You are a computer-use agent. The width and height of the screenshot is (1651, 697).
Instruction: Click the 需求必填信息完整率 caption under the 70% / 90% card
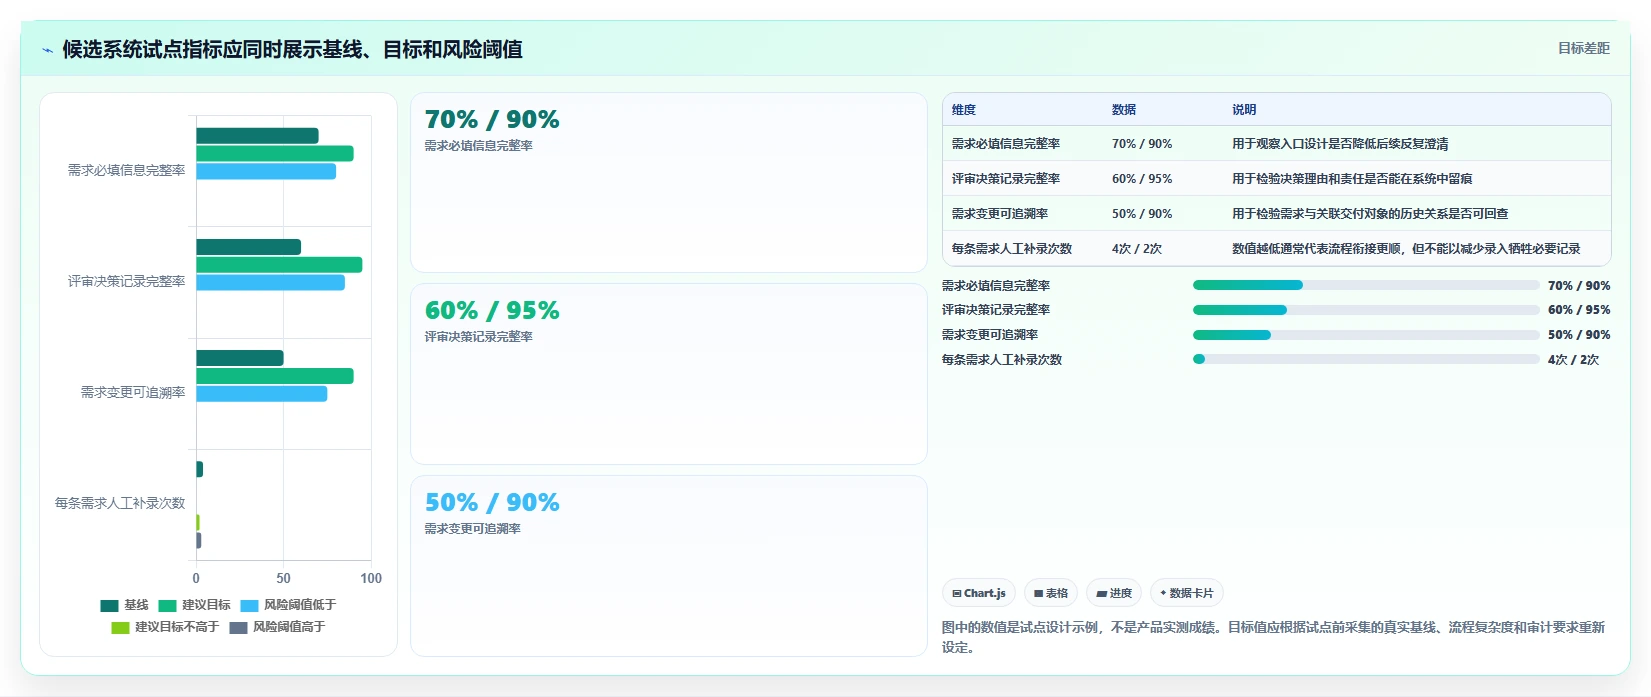point(479,146)
